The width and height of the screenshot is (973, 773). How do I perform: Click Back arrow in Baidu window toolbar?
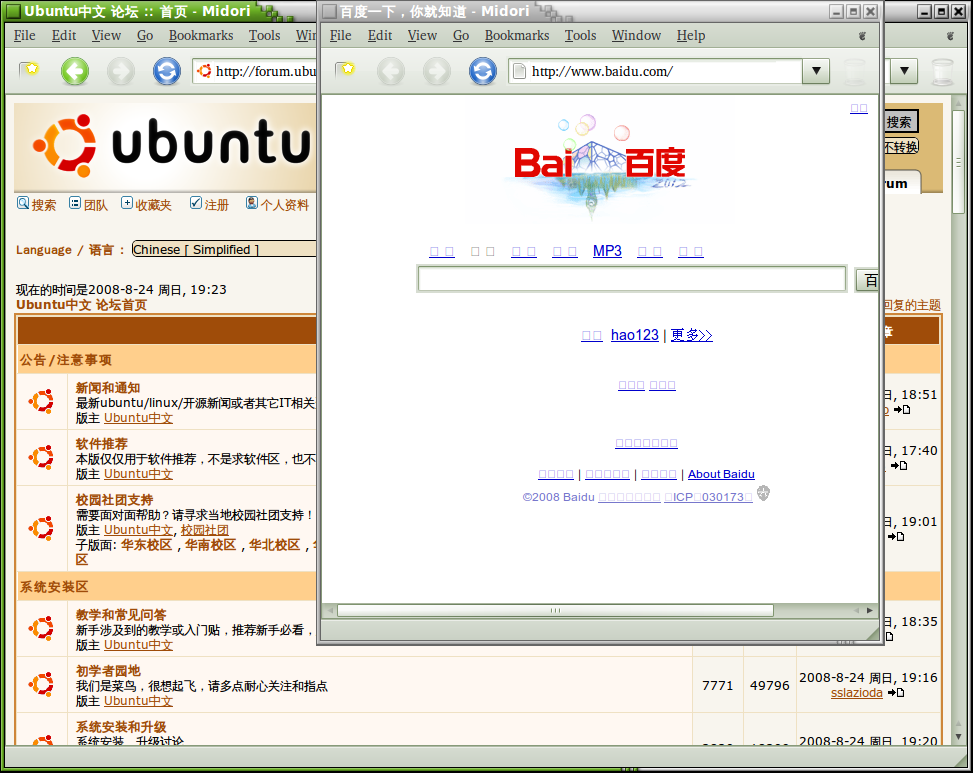point(391,71)
